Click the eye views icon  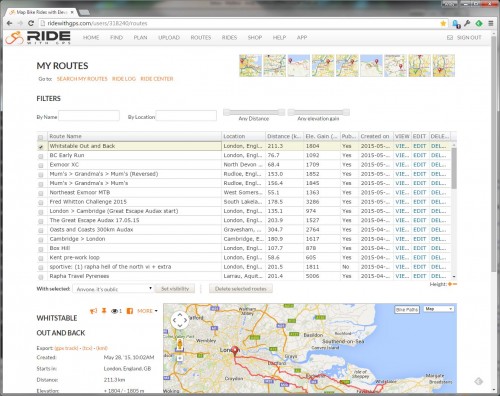click(114, 311)
